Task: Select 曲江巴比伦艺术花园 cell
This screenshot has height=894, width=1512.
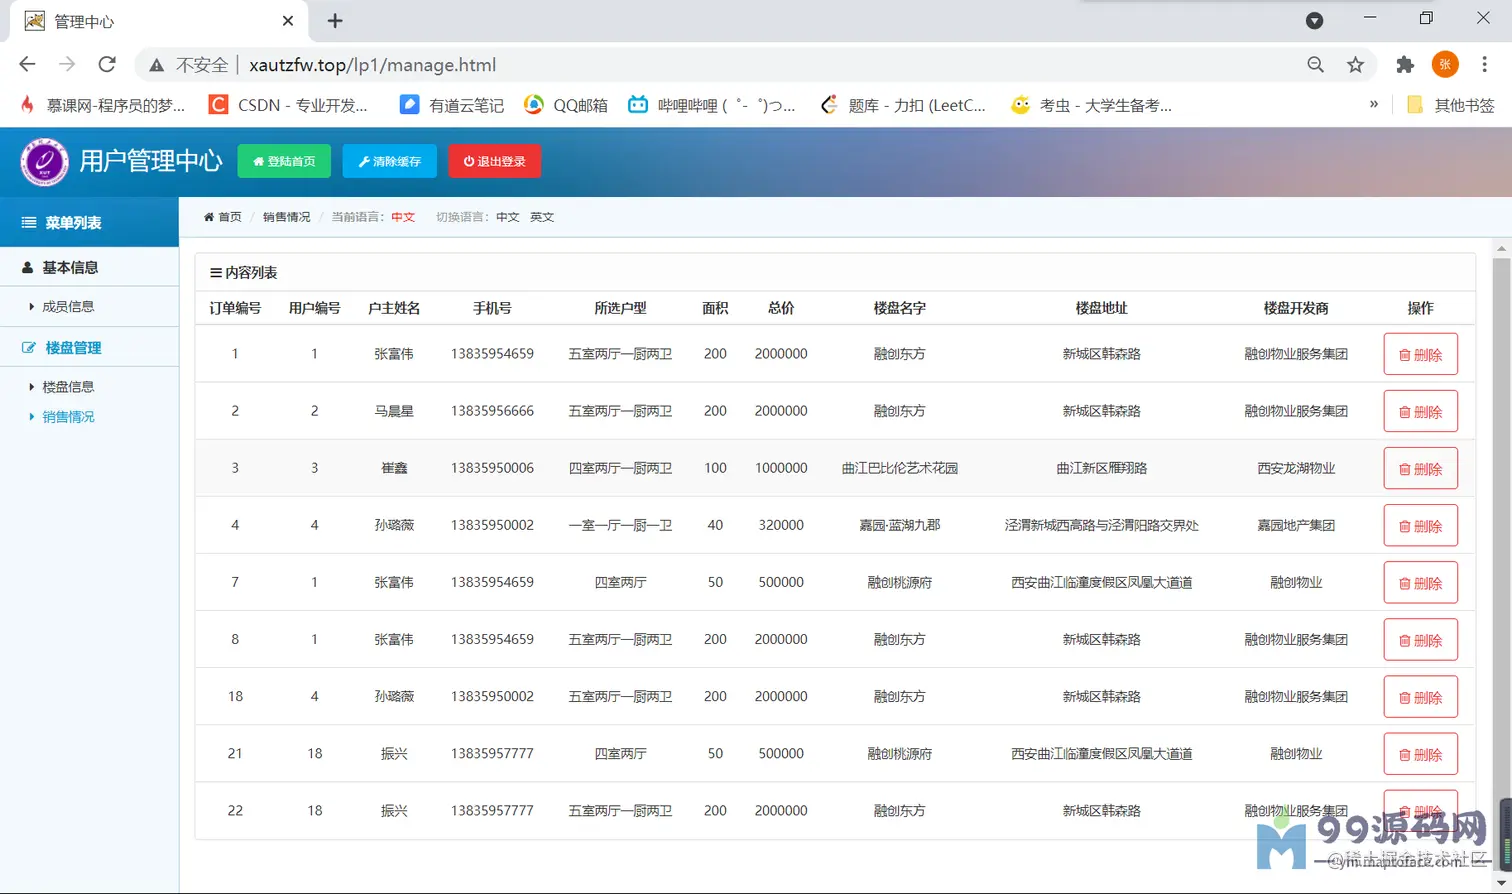Action: coord(899,468)
